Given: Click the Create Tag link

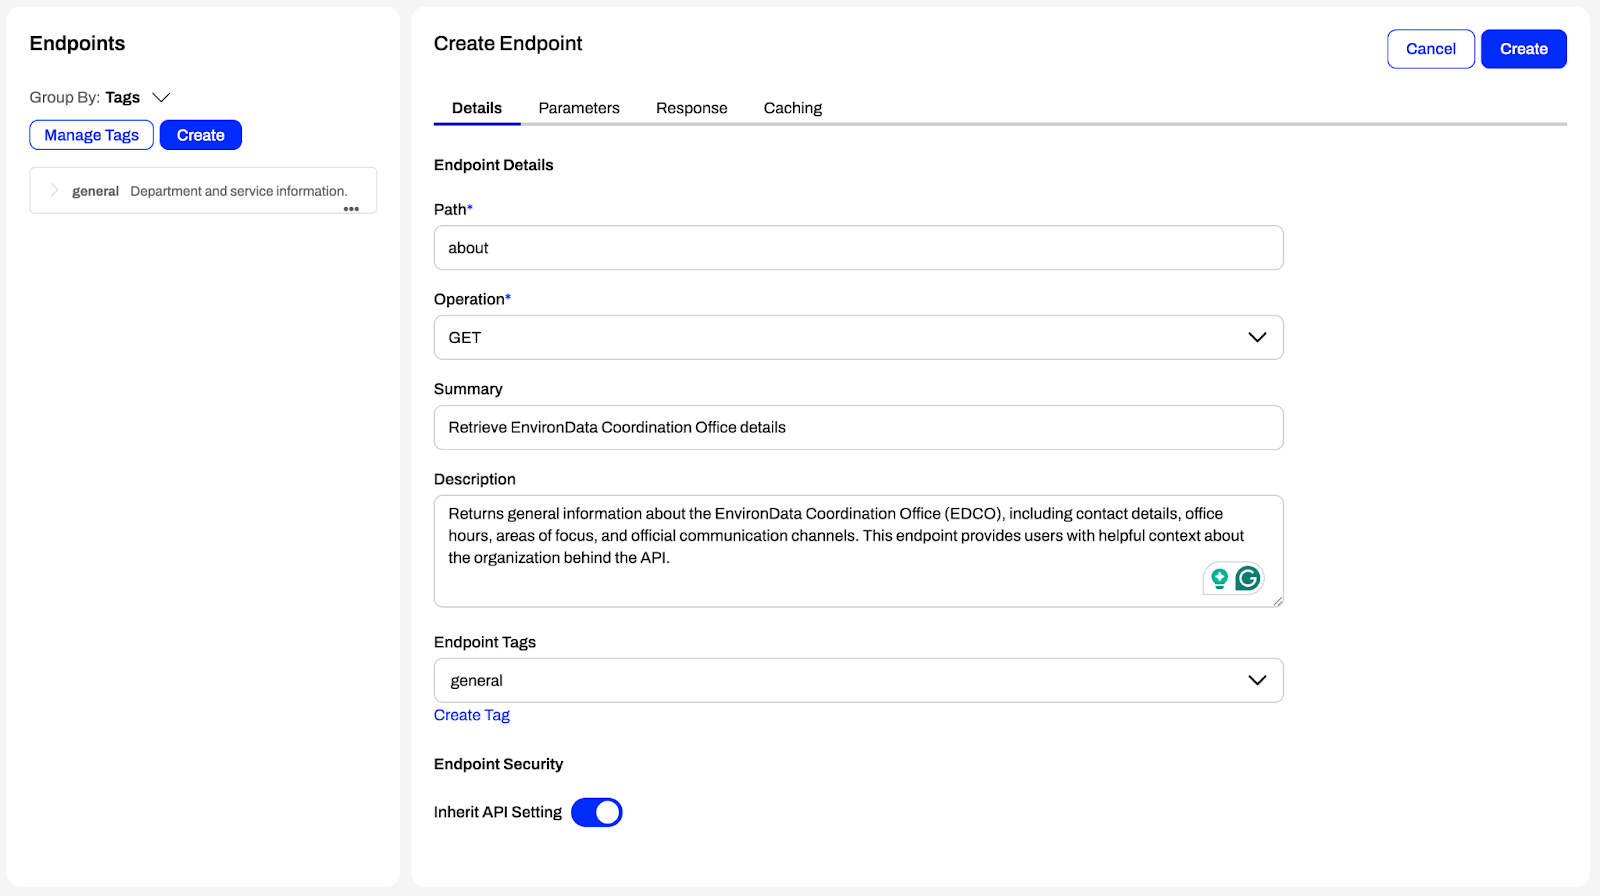Looking at the screenshot, I should pyautogui.click(x=471, y=715).
